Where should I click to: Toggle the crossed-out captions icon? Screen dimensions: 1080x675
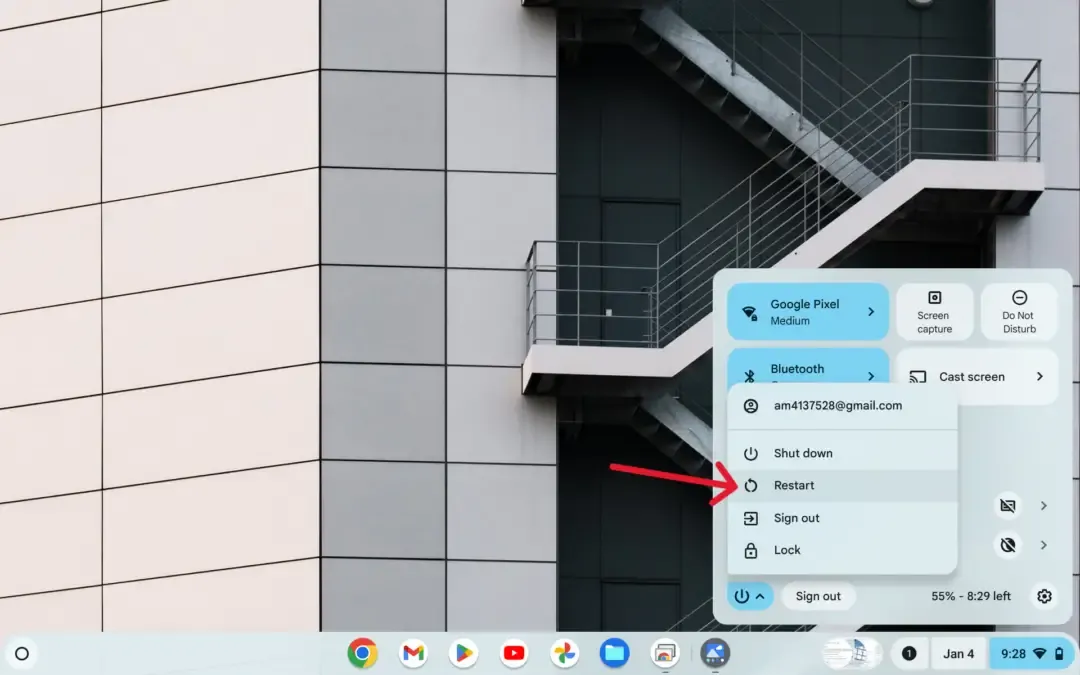[1008, 506]
